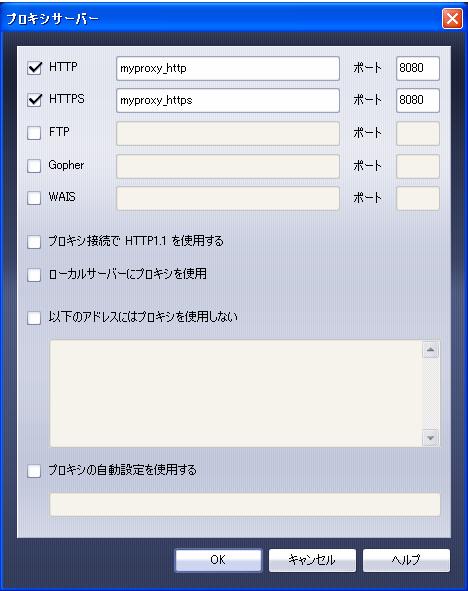Confirm settings with the OK button

point(218,560)
